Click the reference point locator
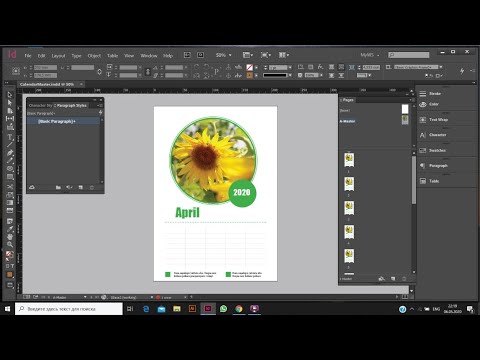Viewport: 480px width, 360px height. tap(16, 71)
